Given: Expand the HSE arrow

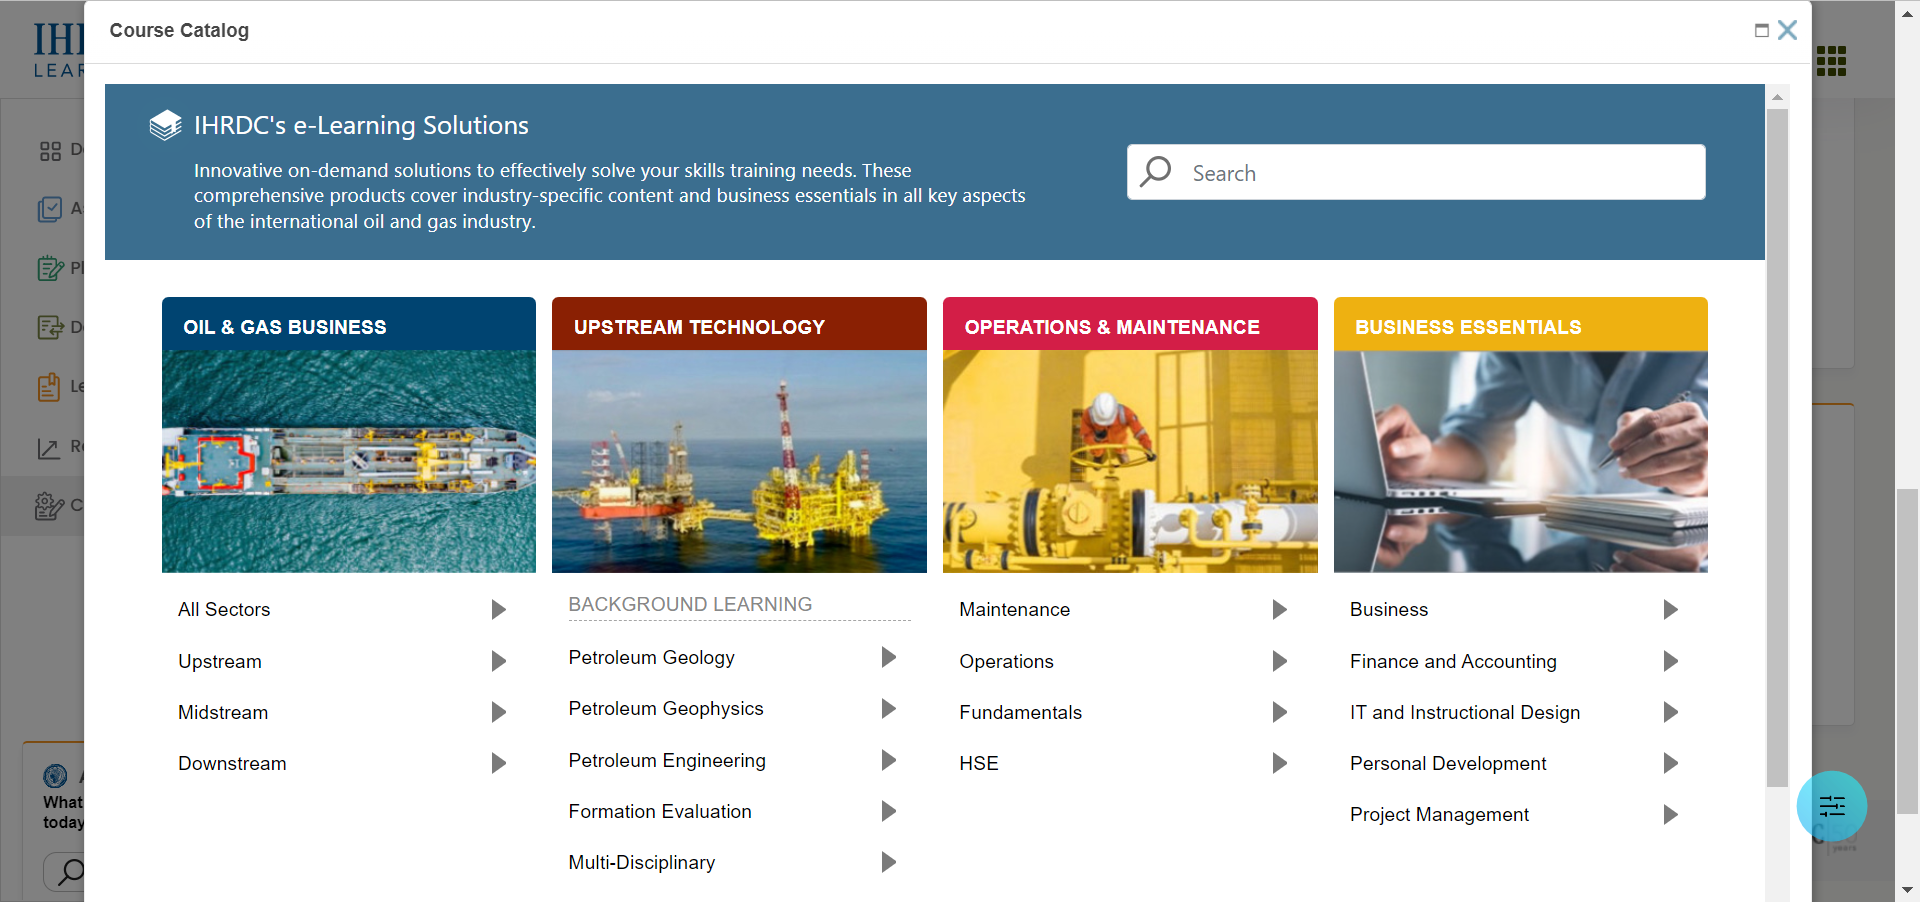Looking at the screenshot, I should 1279,763.
